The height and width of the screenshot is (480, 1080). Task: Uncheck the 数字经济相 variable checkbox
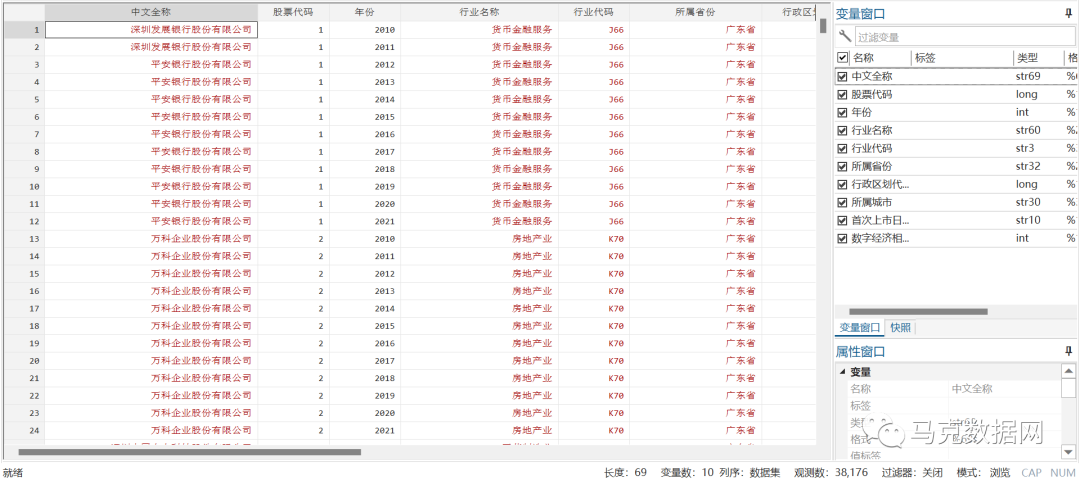(x=842, y=238)
